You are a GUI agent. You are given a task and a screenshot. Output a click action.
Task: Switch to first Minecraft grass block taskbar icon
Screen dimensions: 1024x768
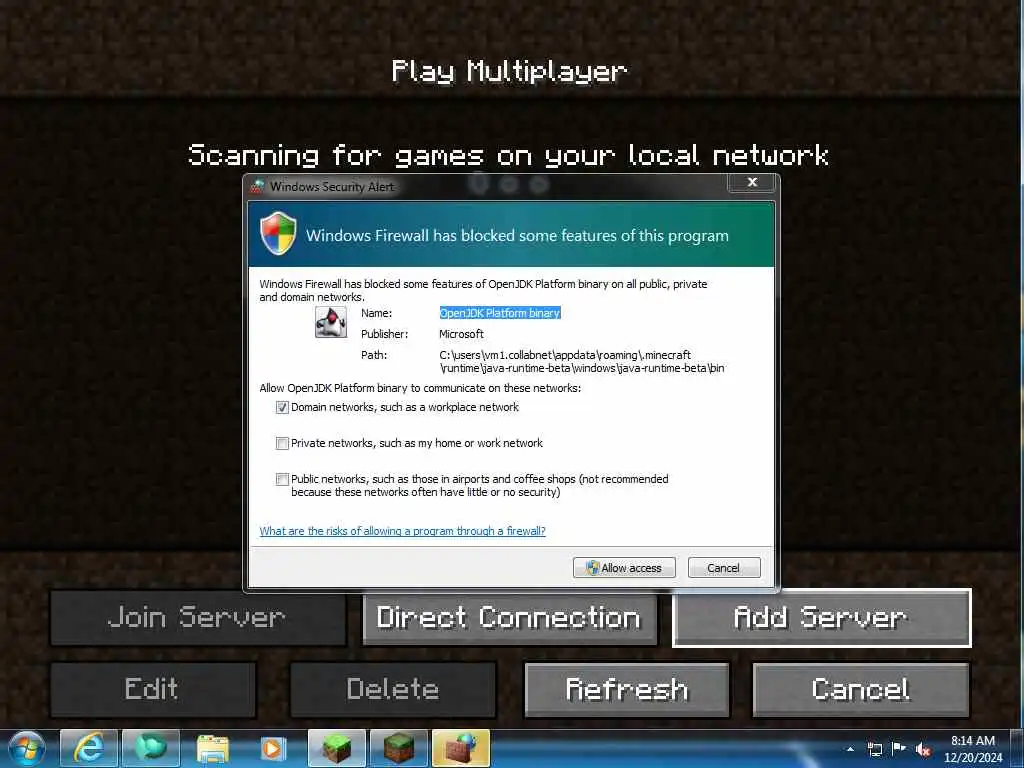click(336, 748)
